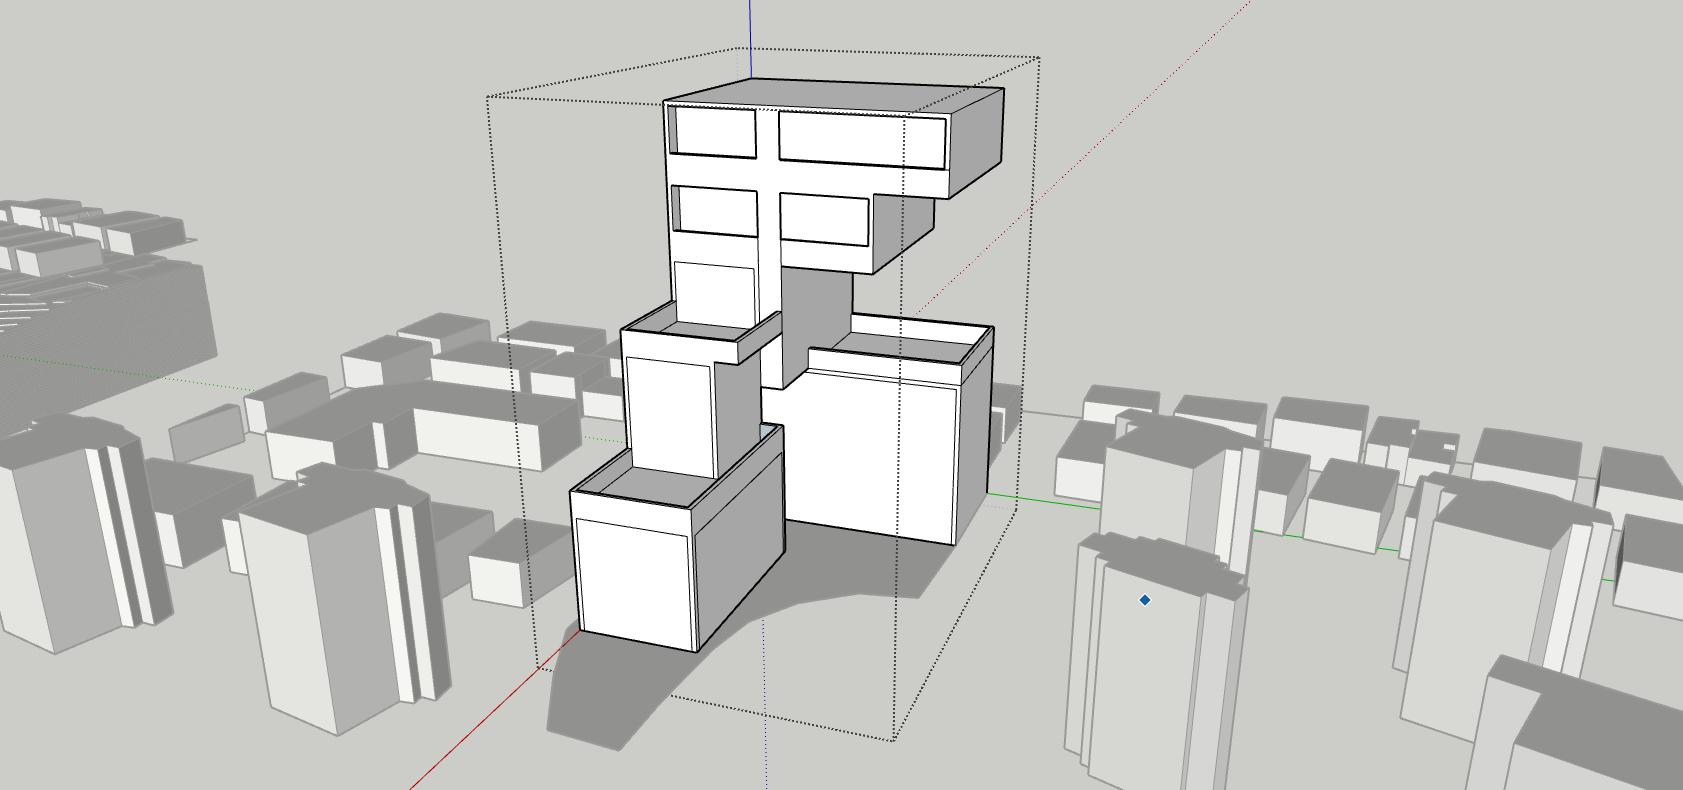1683x790 pixels.
Task: Click the blue vertical axis above the building
Action: [751, 25]
